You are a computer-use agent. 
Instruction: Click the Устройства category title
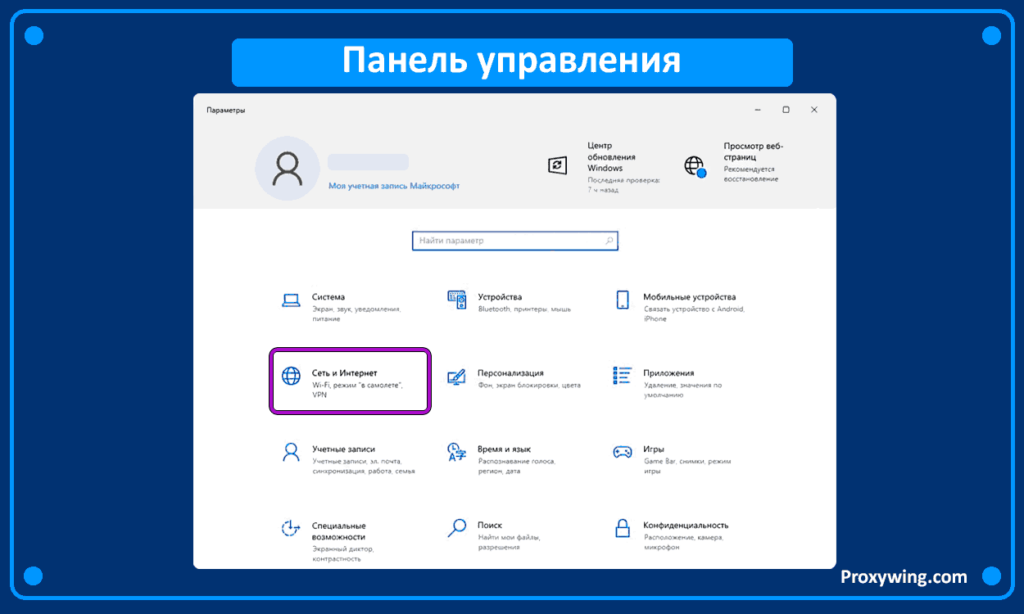pyautogui.click(x=500, y=297)
